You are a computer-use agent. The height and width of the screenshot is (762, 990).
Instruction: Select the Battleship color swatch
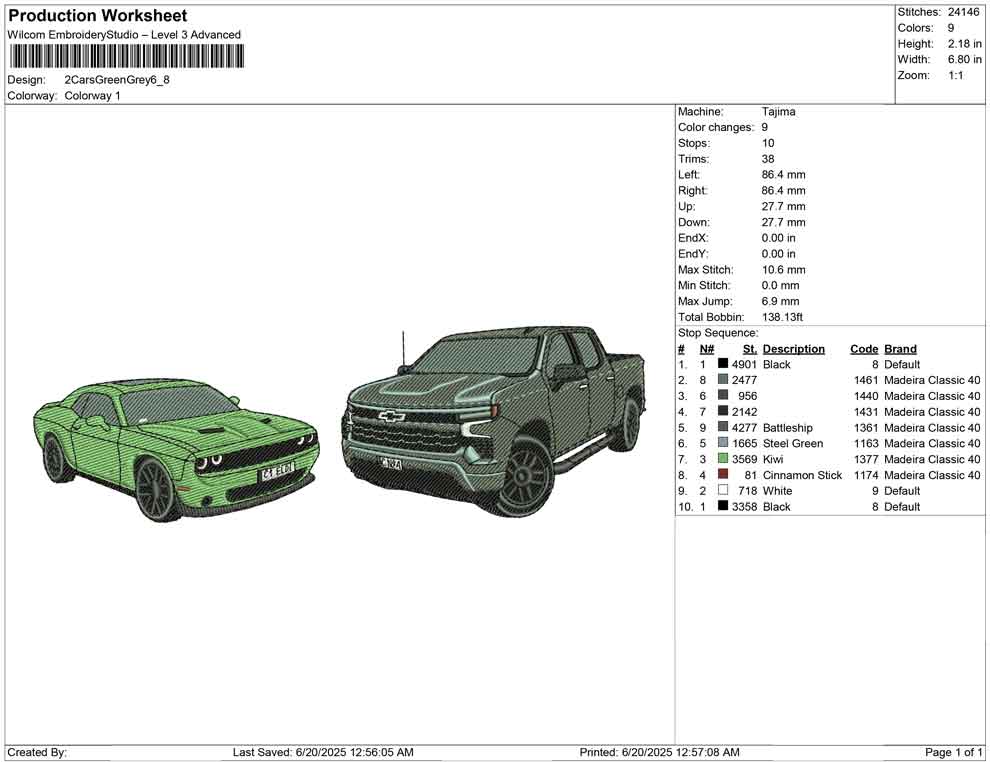723,427
